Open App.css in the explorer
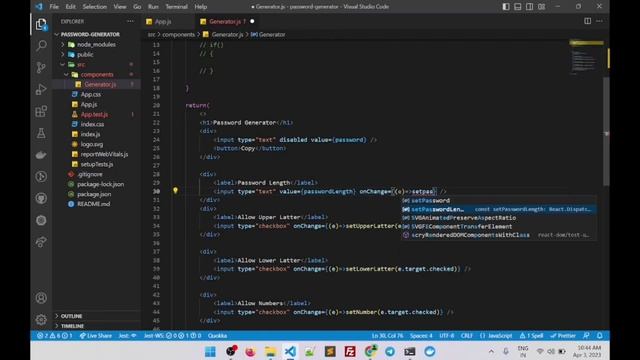 91,94
